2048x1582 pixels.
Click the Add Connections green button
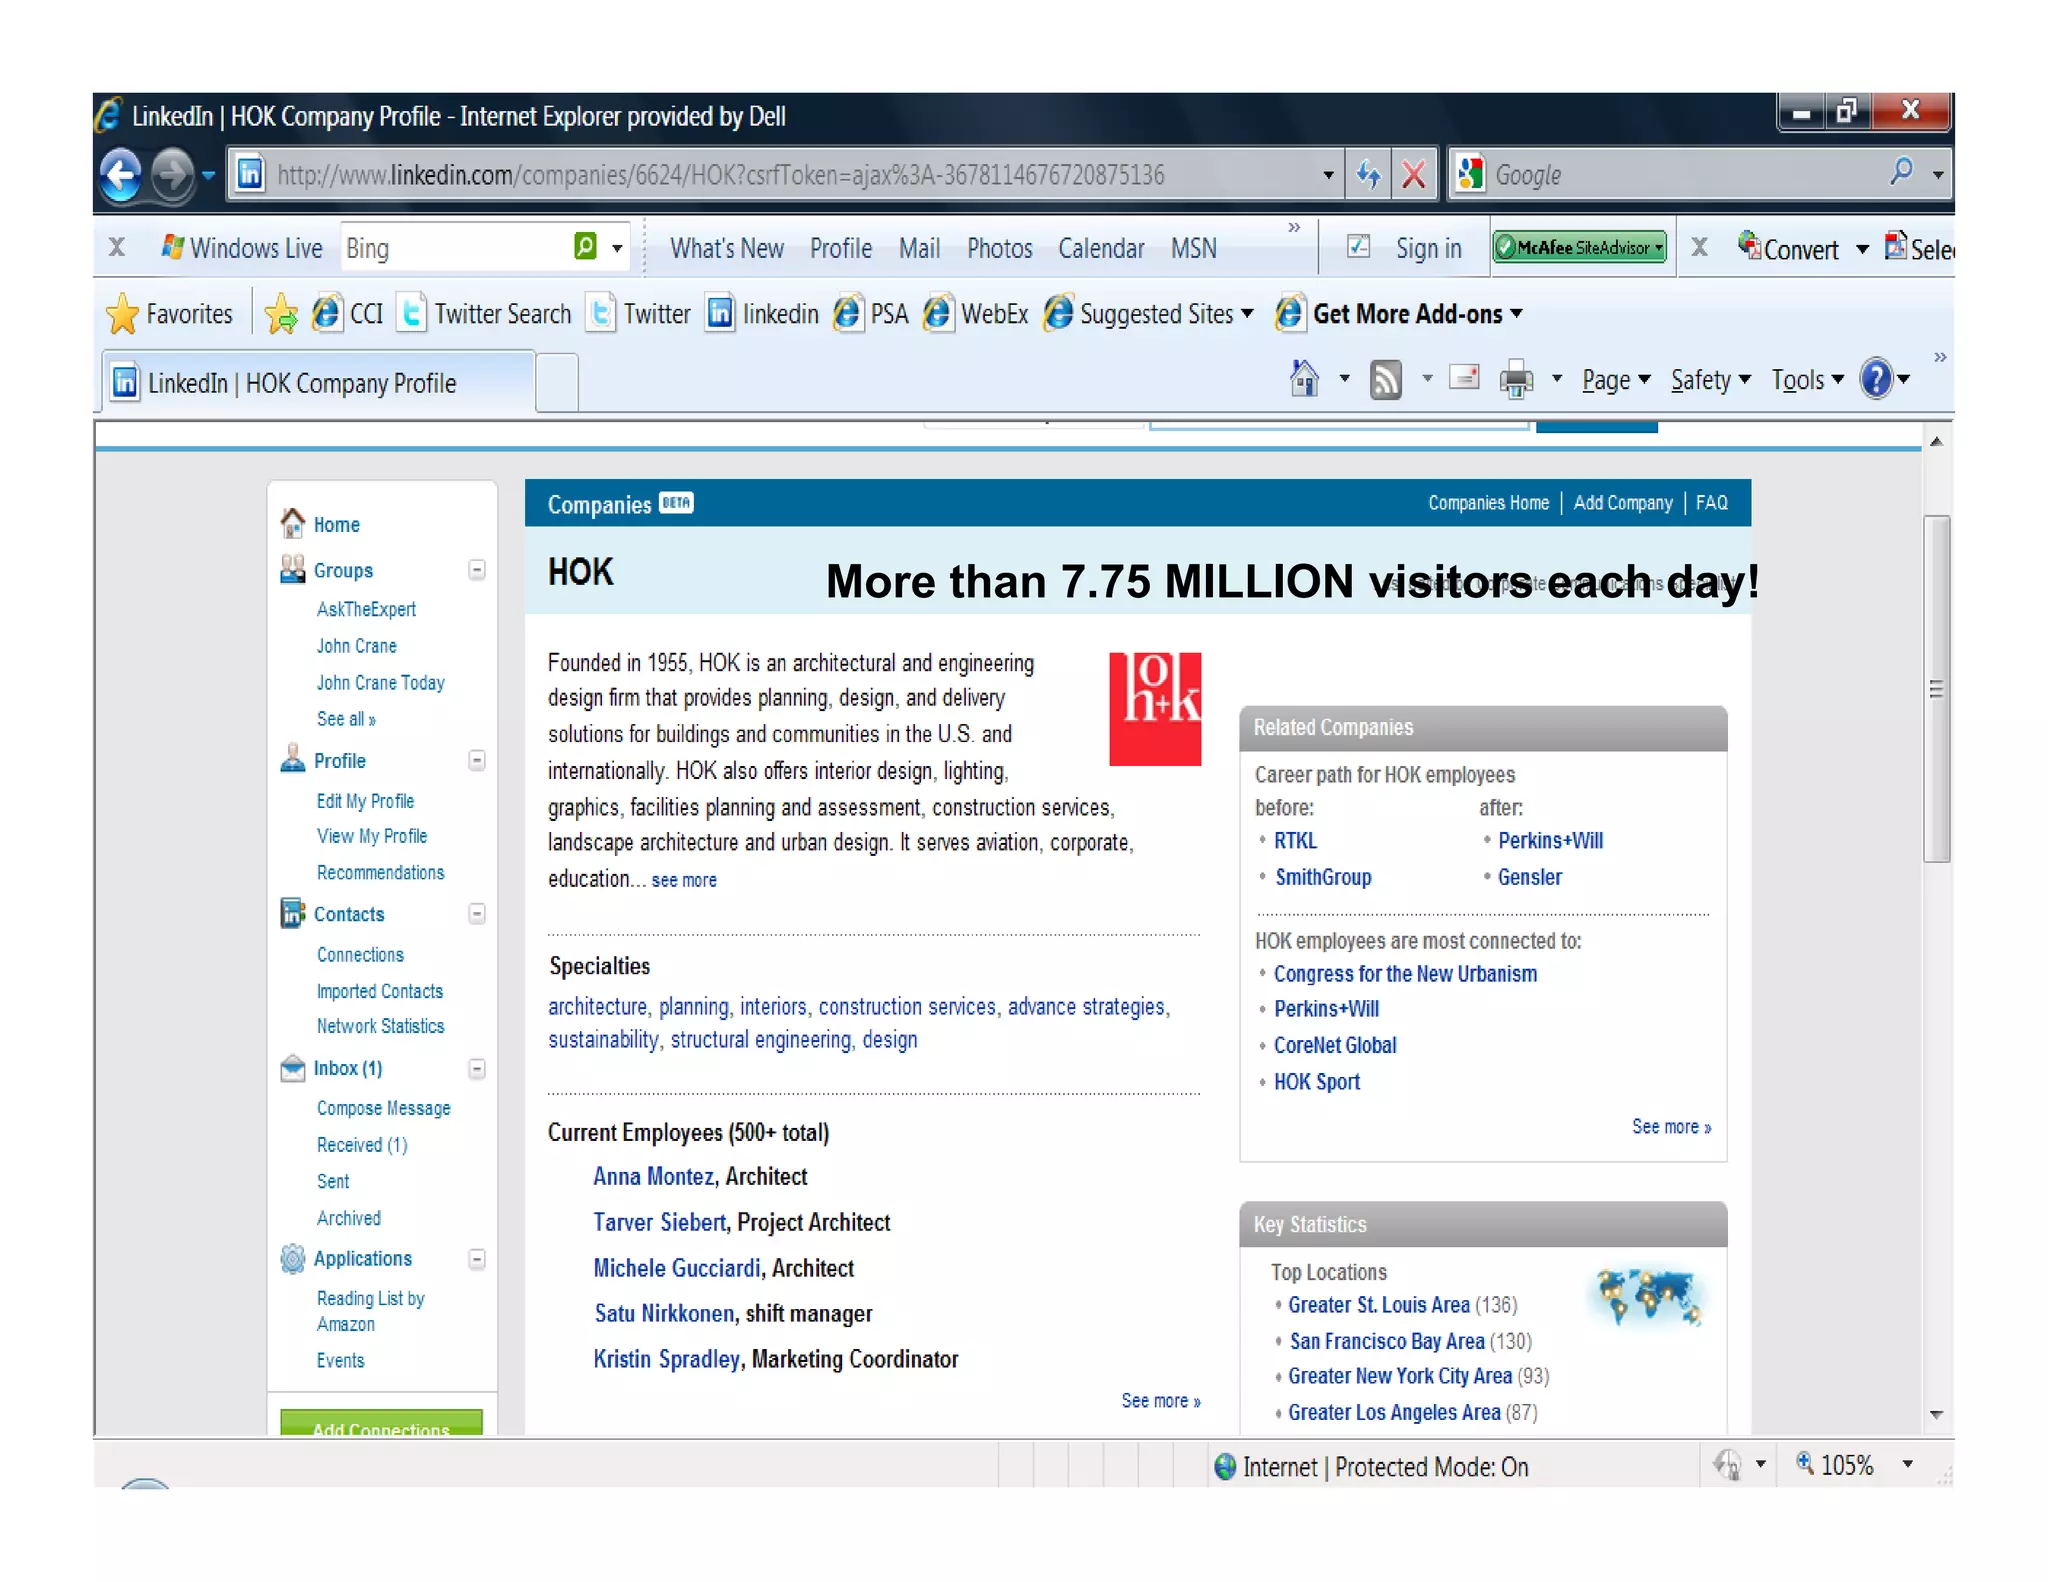tap(381, 1424)
